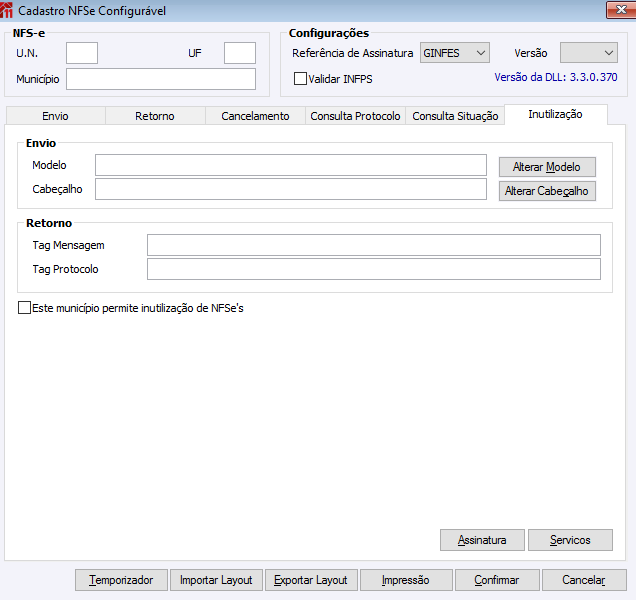Open the Servicos button

click(x=570, y=540)
